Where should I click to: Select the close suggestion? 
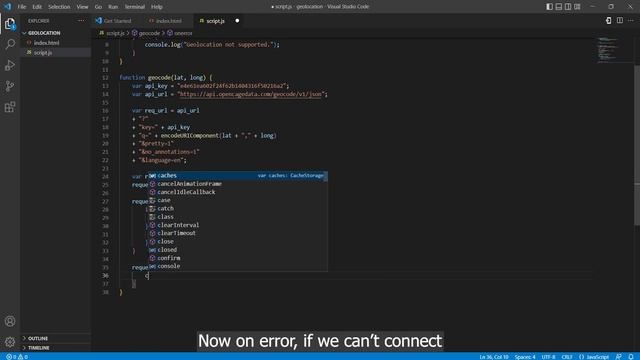pyautogui.click(x=238, y=241)
